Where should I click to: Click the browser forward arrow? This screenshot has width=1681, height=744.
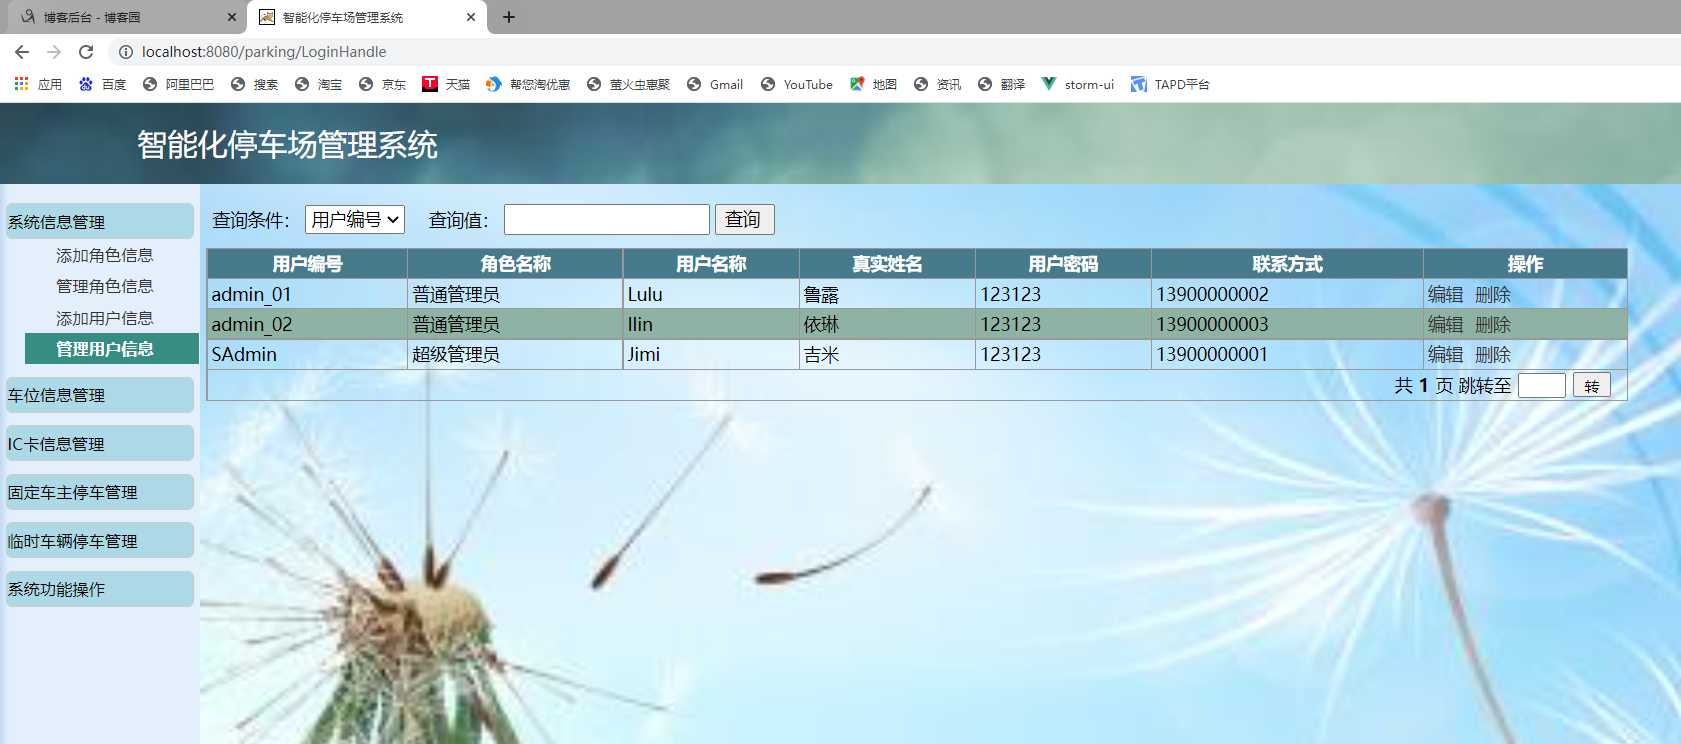click(54, 52)
